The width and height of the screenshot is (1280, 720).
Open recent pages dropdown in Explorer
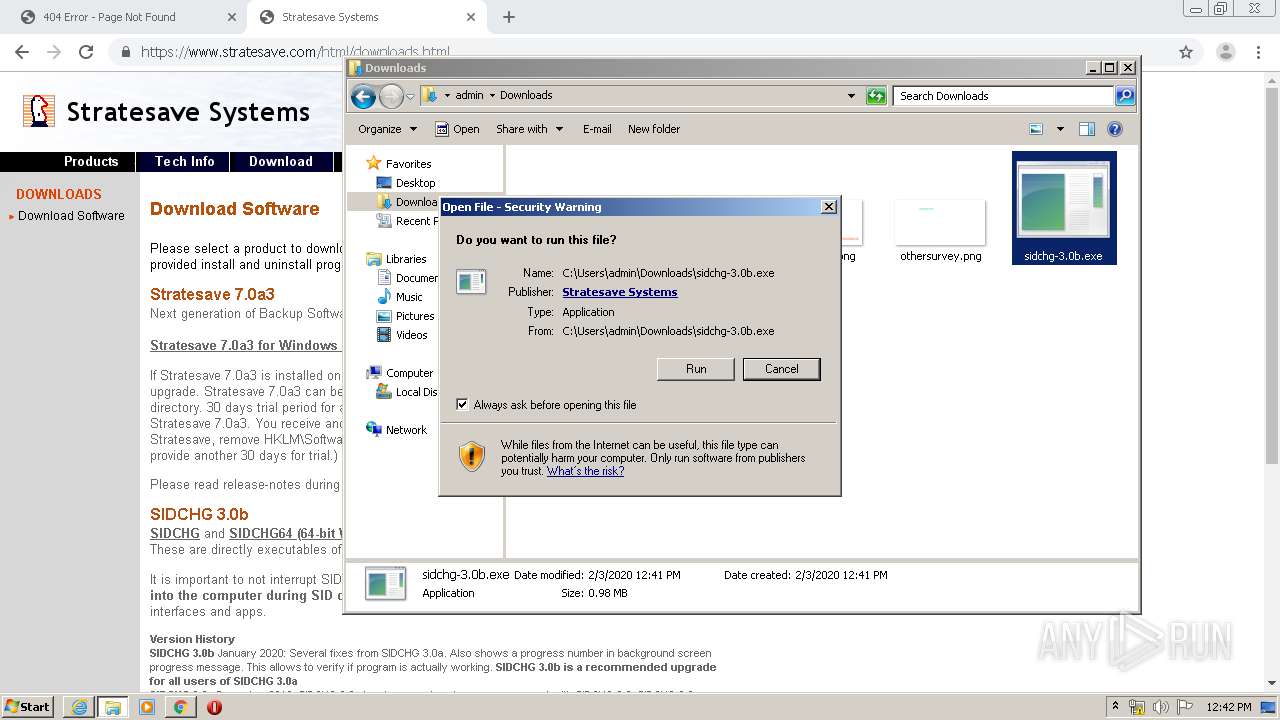[x=410, y=97]
